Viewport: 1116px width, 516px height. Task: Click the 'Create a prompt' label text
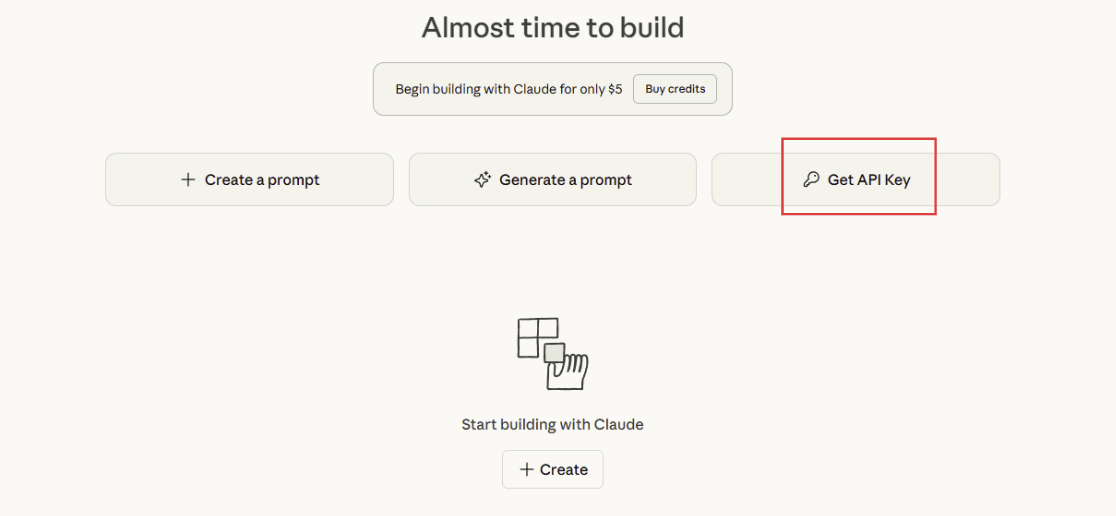(x=262, y=180)
